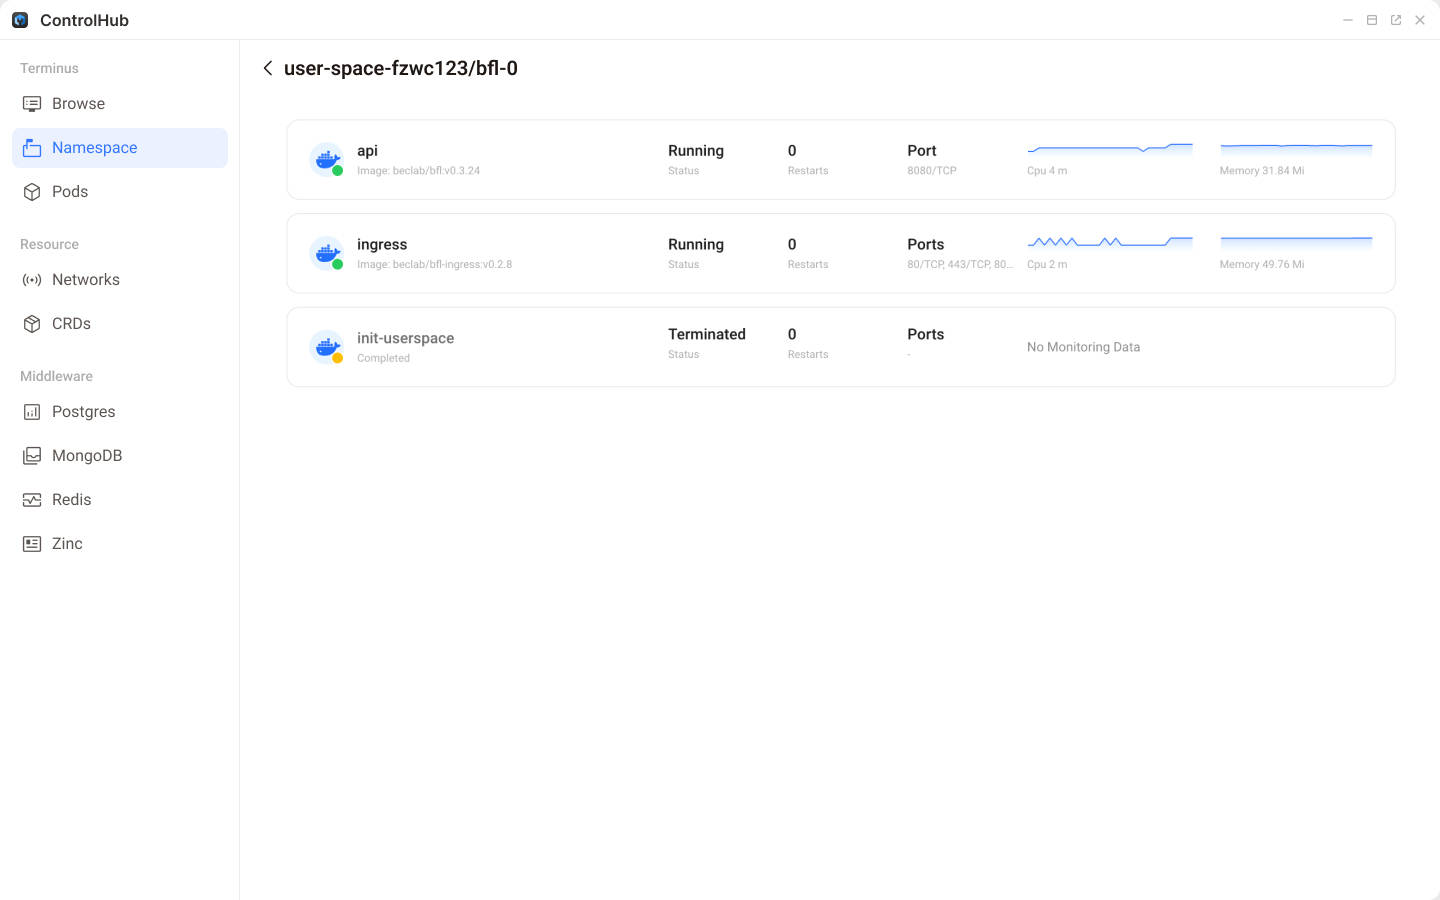Viewport: 1440px width, 900px height.
Task: Minimize the ControlHub window
Action: pos(1348,20)
